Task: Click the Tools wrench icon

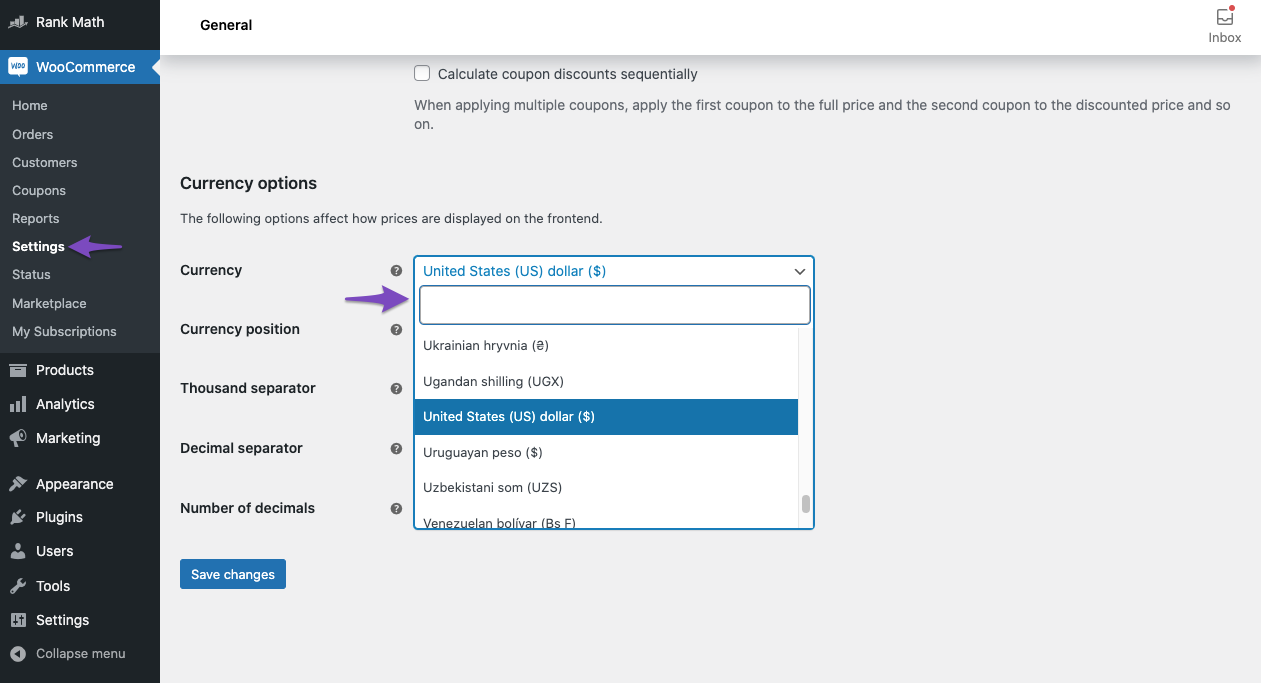Action: (18, 586)
